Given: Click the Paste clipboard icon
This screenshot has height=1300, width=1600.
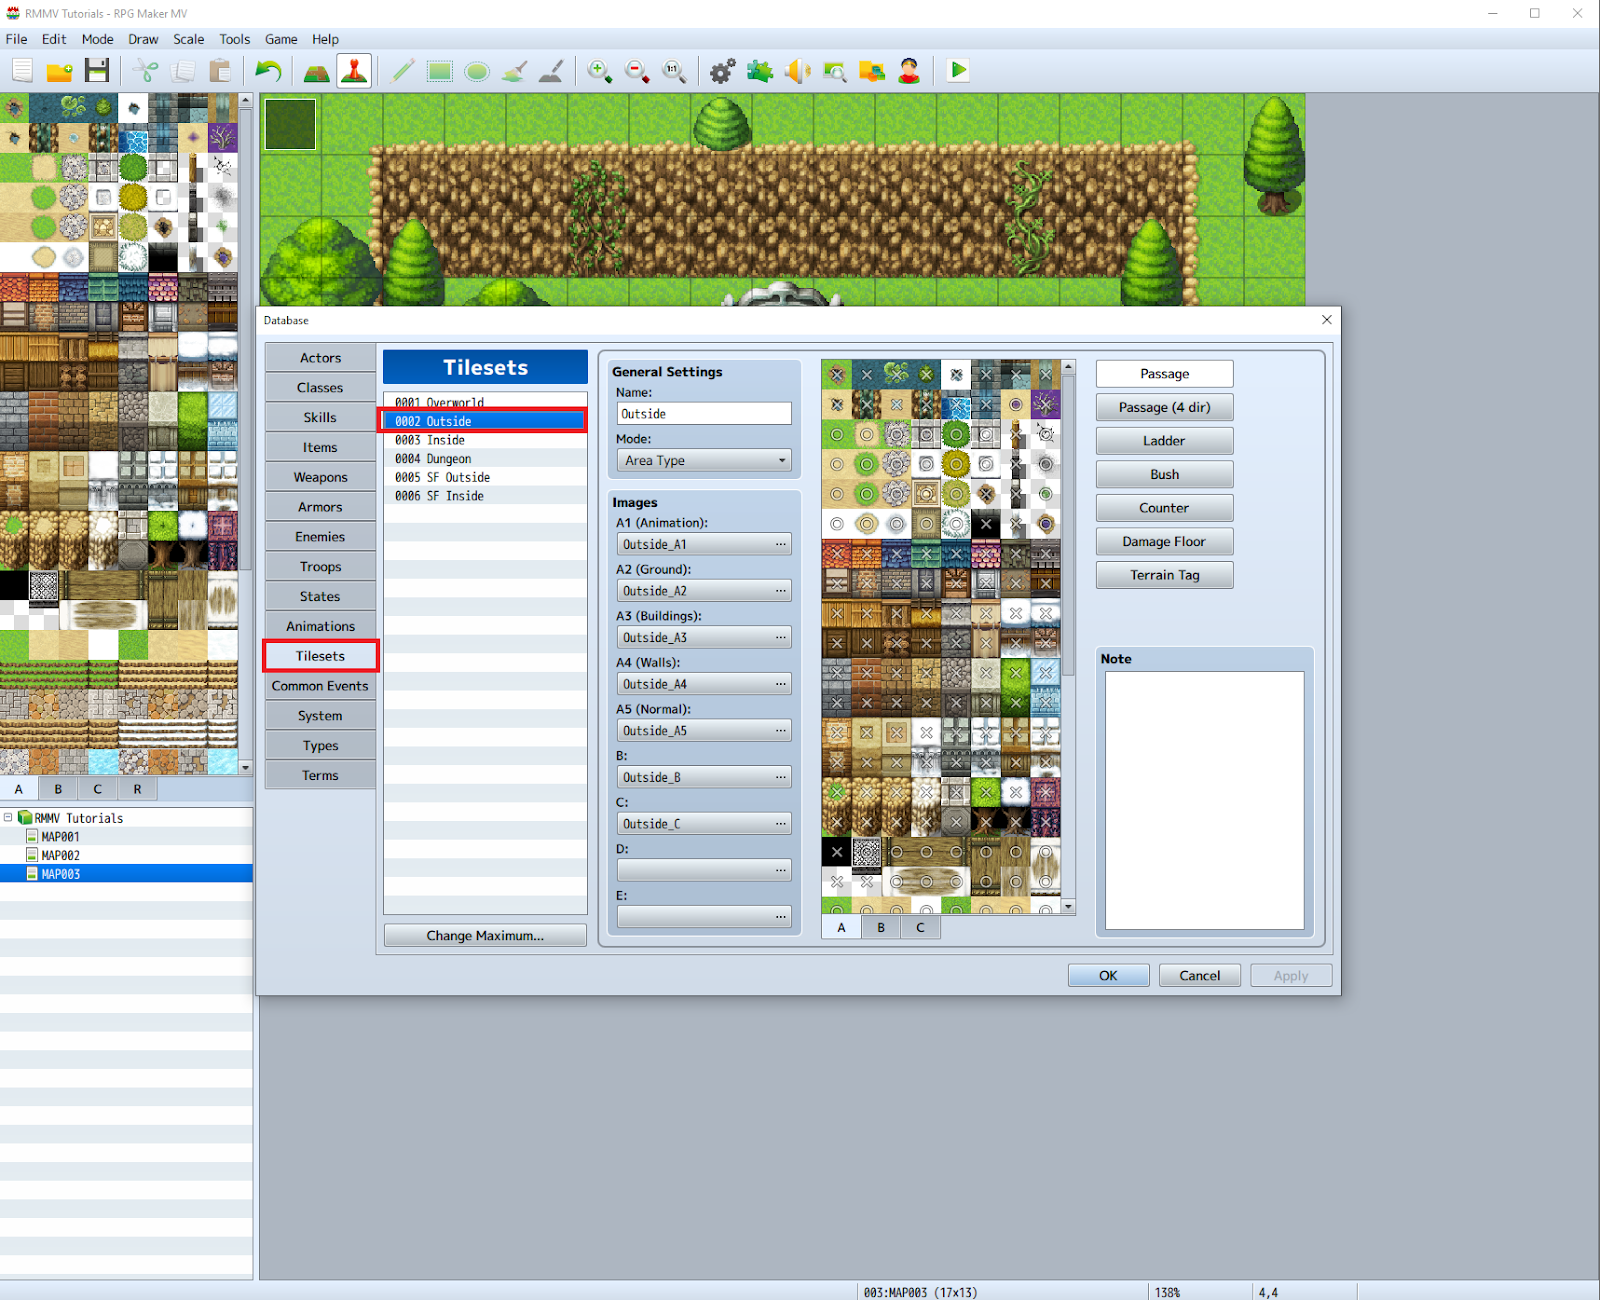Looking at the screenshot, I should coord(220,70).
